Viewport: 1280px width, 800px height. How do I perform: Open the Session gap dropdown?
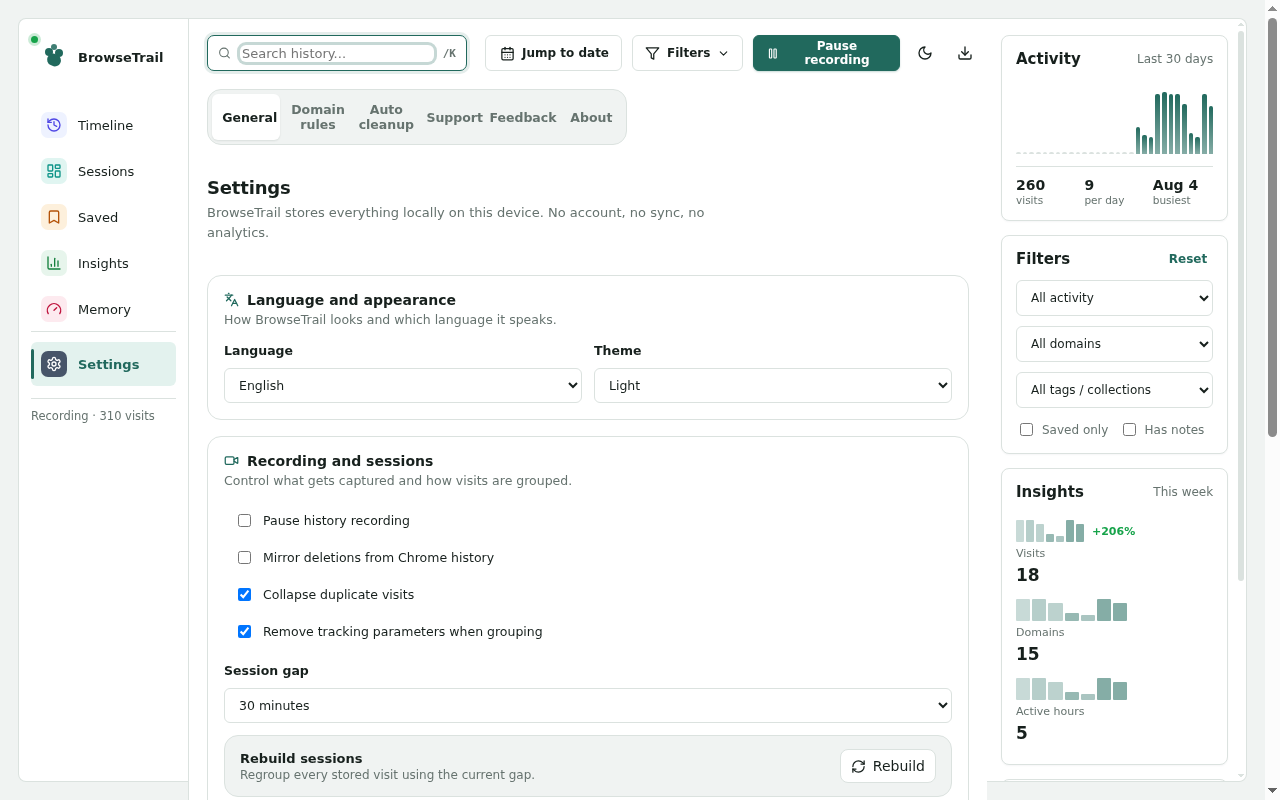tap(588, 705)
